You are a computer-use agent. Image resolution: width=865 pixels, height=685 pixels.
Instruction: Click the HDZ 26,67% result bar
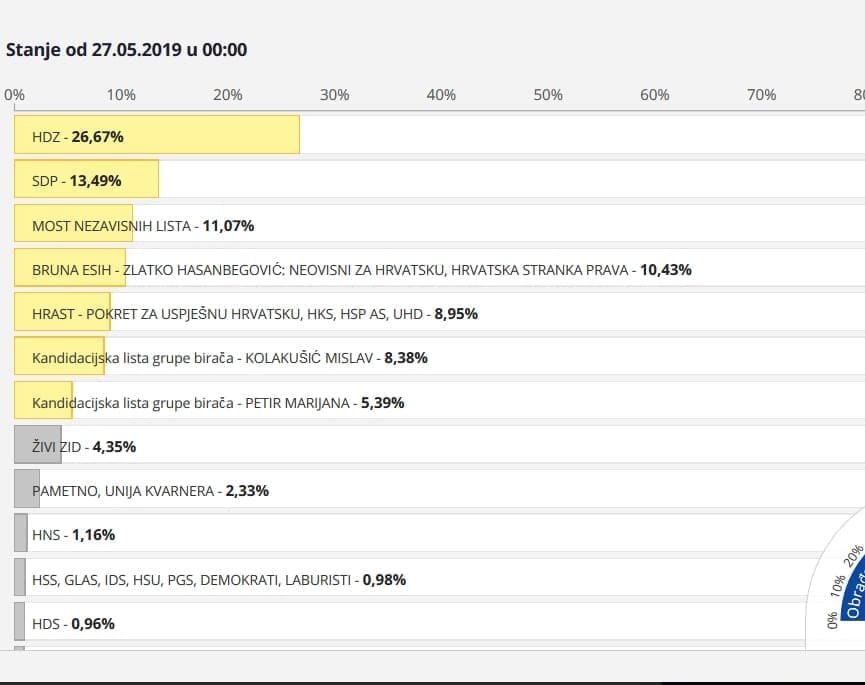pyautogui.click(x=156, y=136)
